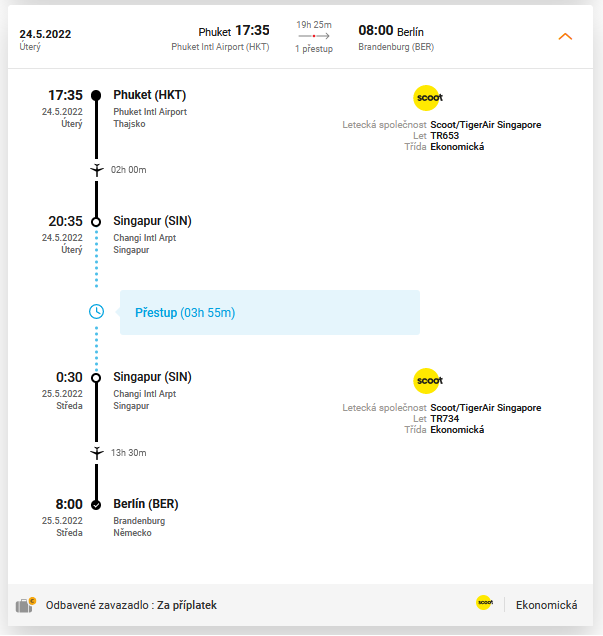The image size is (603, 636).
Task: Click flight number TR653
Action: pyautogui.click(x=445, y=135)
